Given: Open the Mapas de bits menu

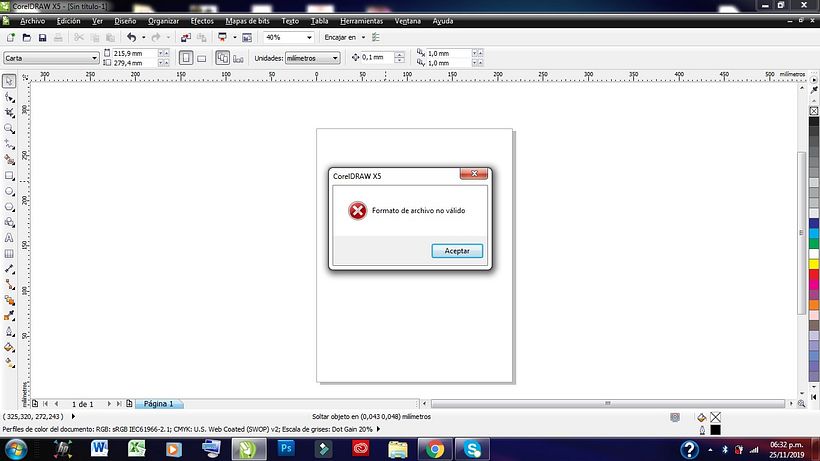Looking at the screenshot, I should pyautogui.click(x=247, y=21).
